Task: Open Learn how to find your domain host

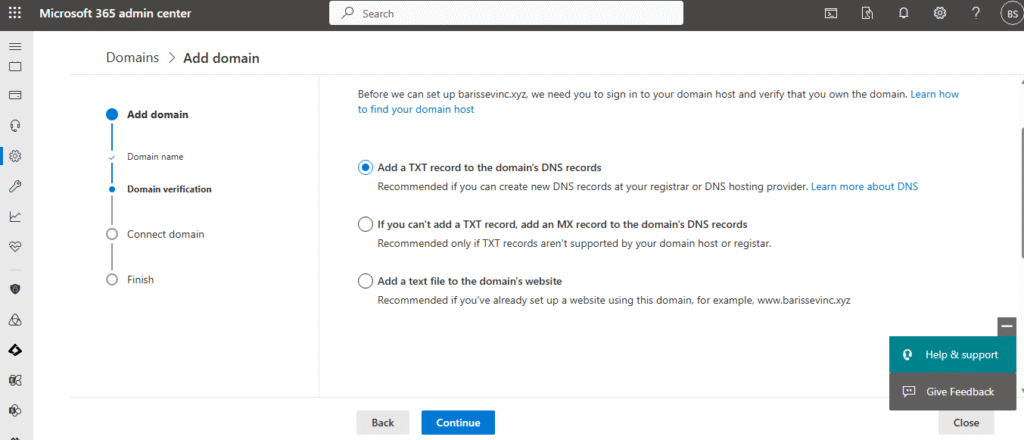Action: [658, 102]
